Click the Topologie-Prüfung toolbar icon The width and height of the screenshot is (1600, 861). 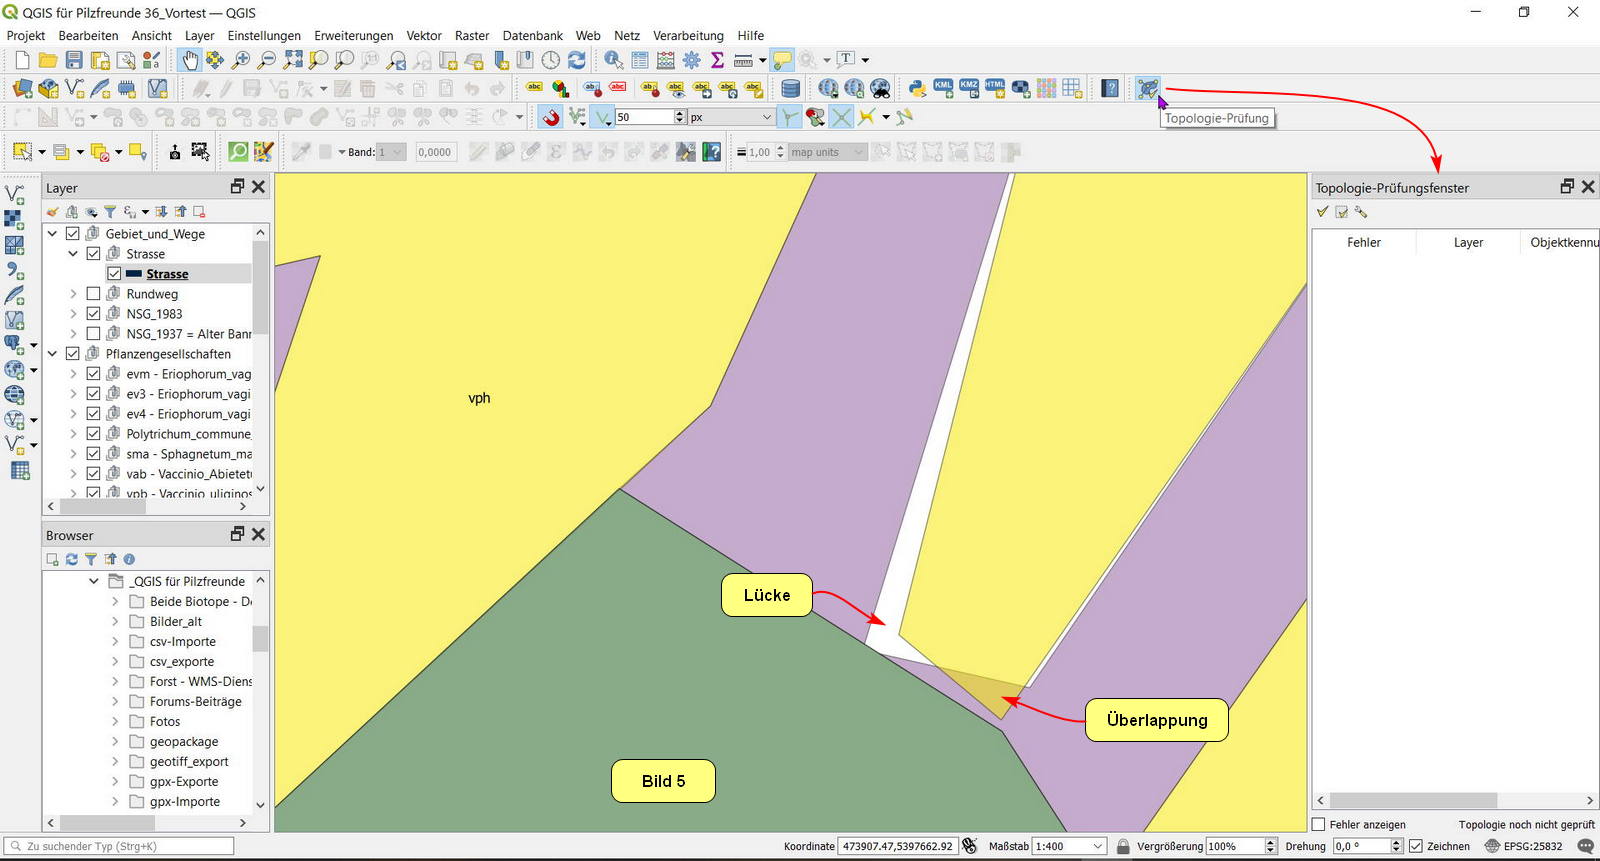click(x=1147, y=89)
